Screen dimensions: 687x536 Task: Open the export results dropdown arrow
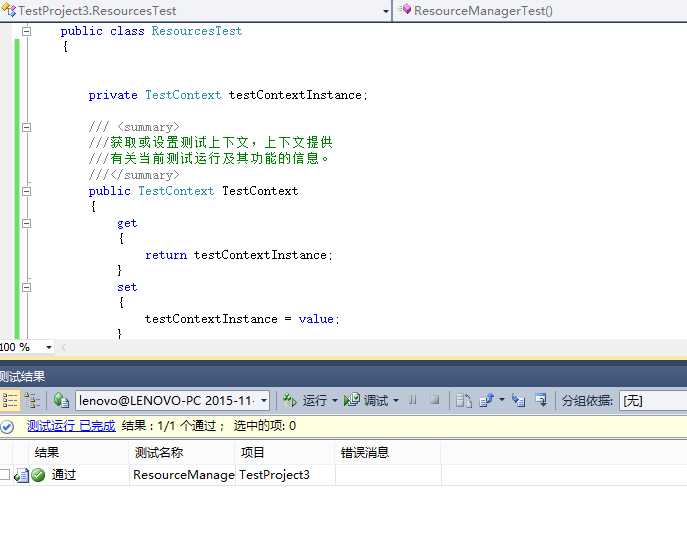(x=502, y=400)
